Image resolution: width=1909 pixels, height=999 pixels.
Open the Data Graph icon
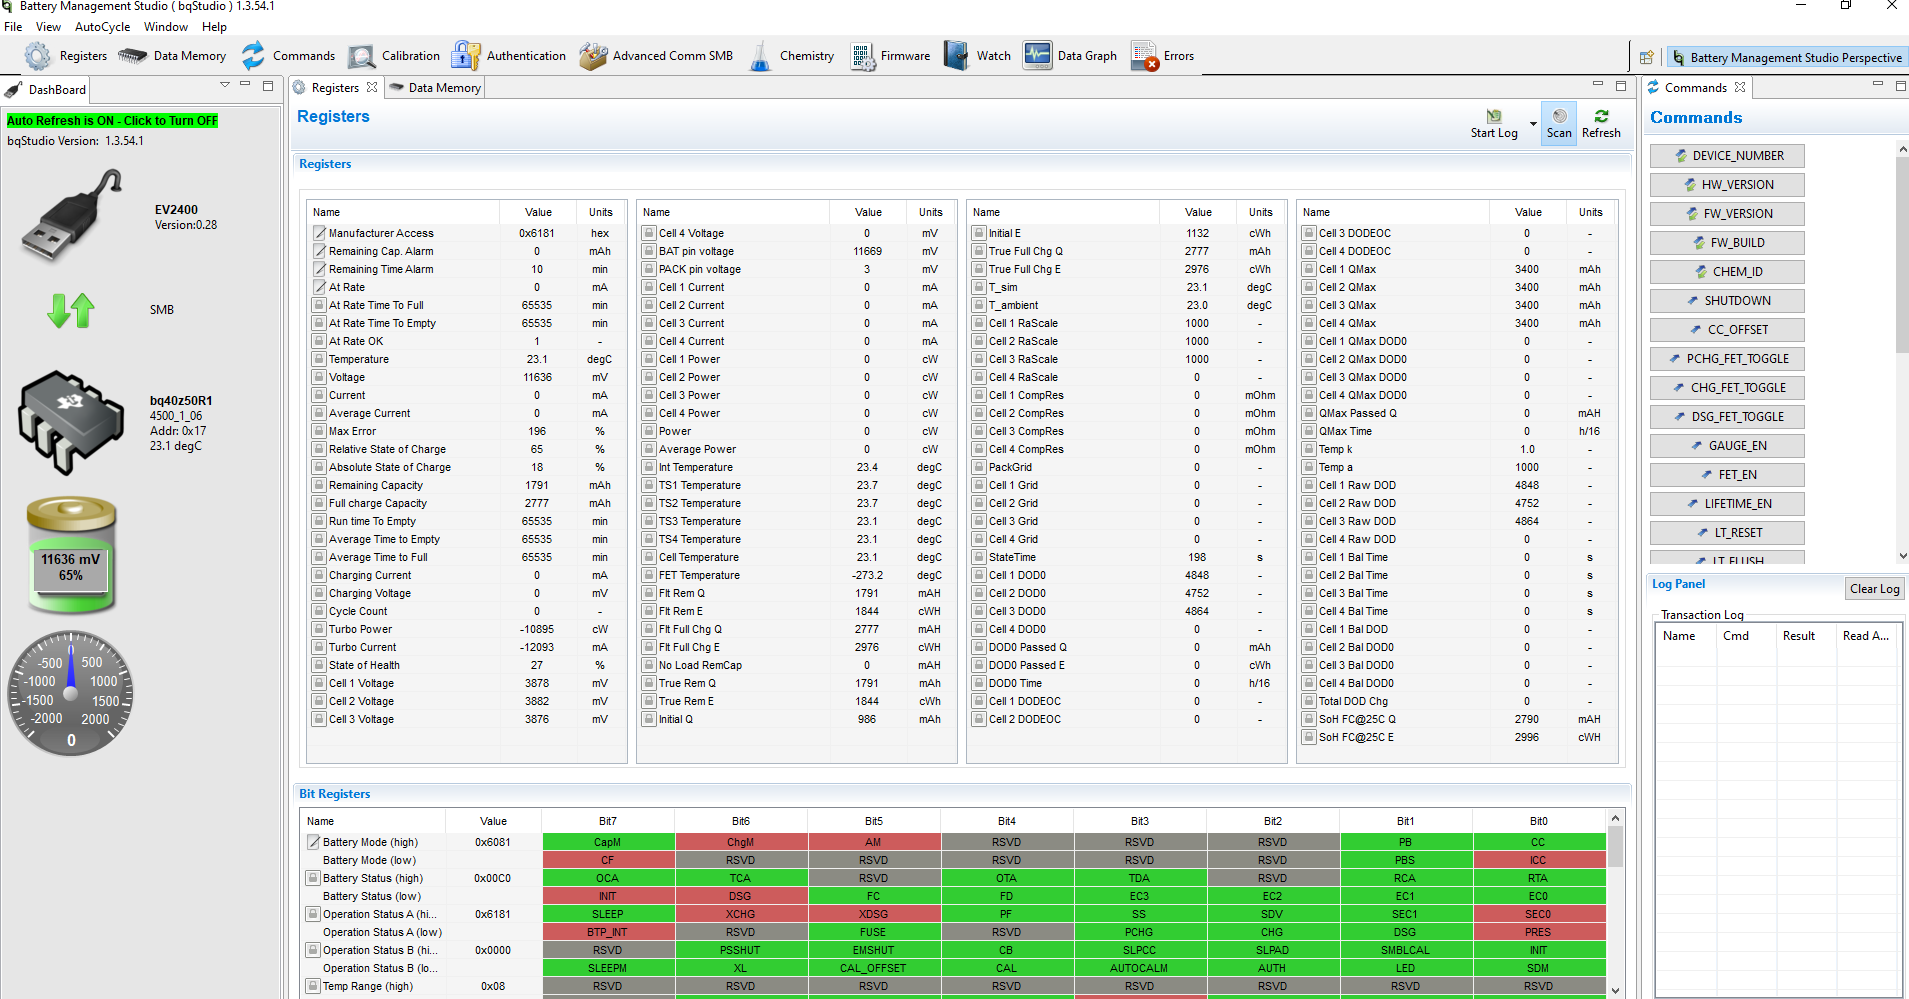1038,55
